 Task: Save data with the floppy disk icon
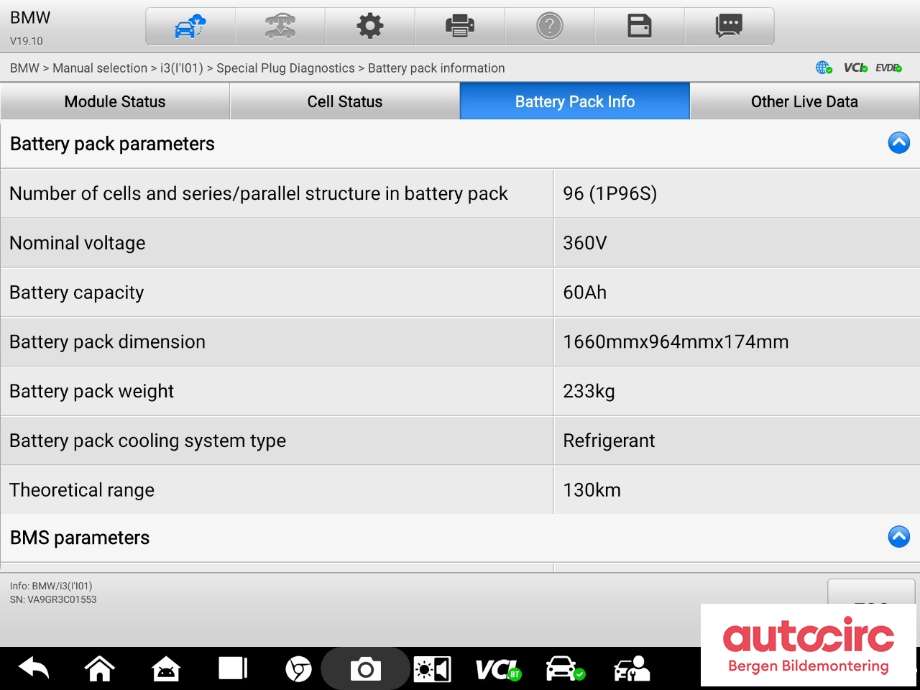(640, 26)
